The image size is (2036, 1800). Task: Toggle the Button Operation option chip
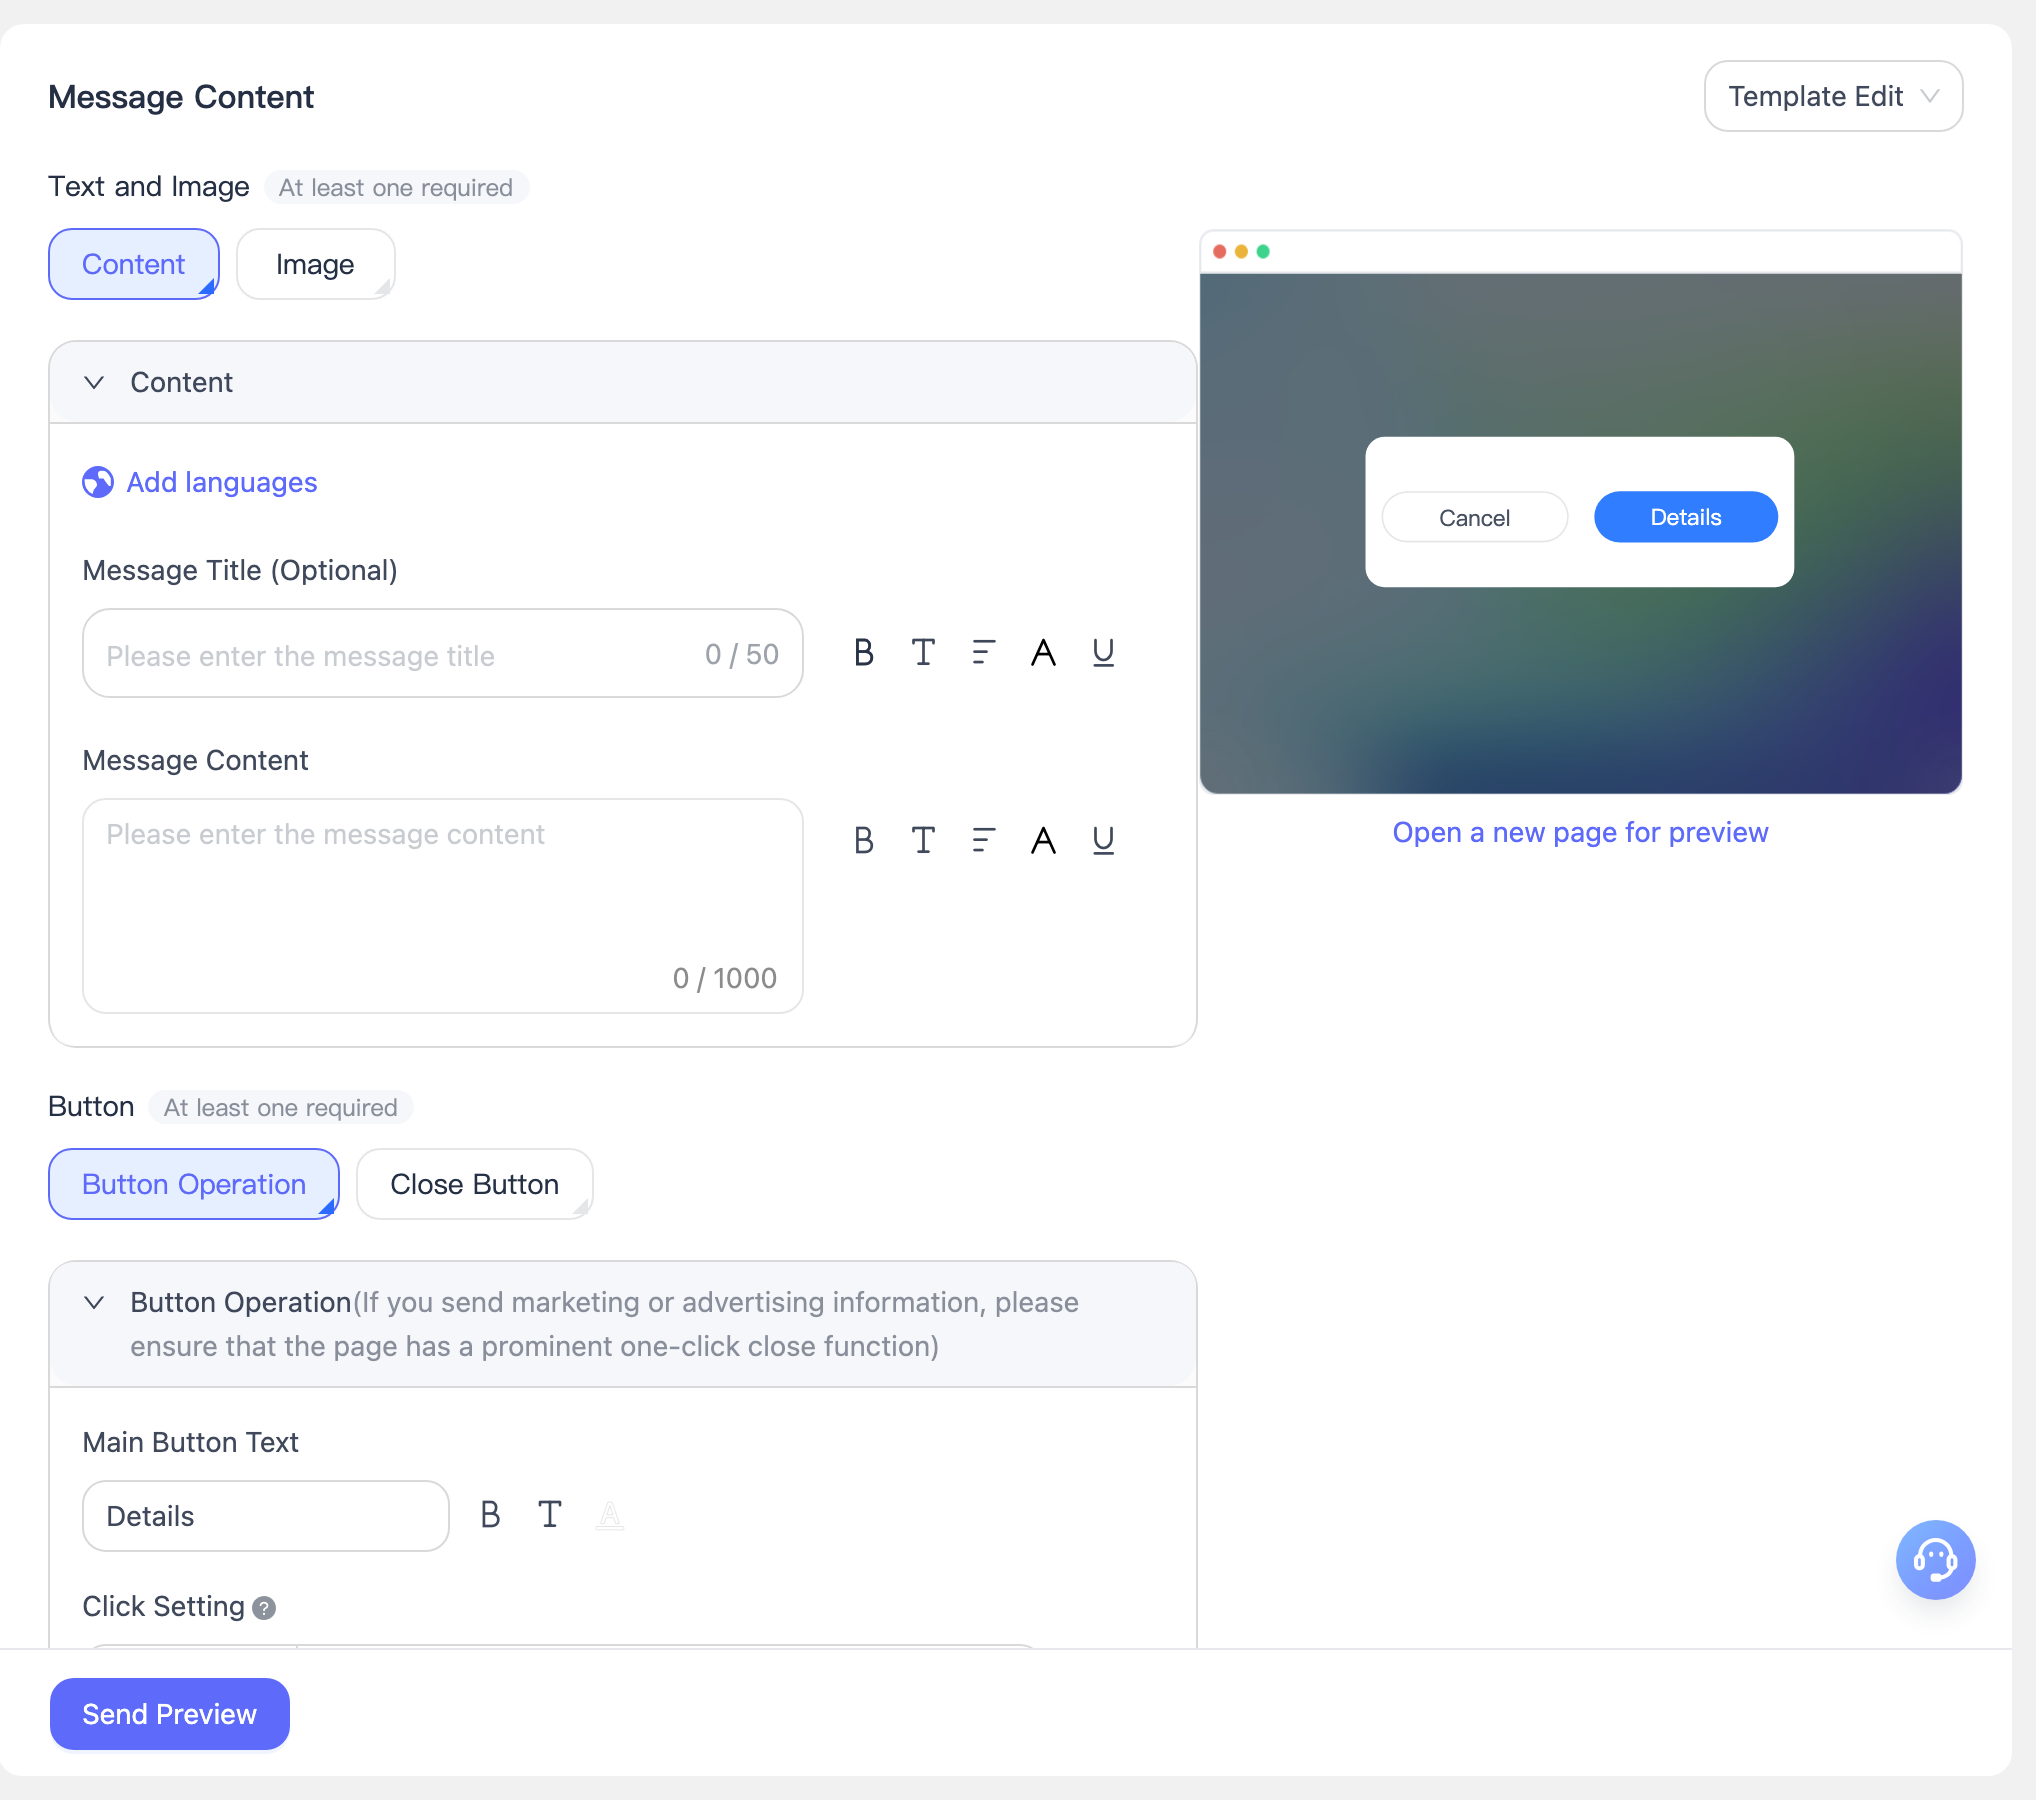[194, 1184]
